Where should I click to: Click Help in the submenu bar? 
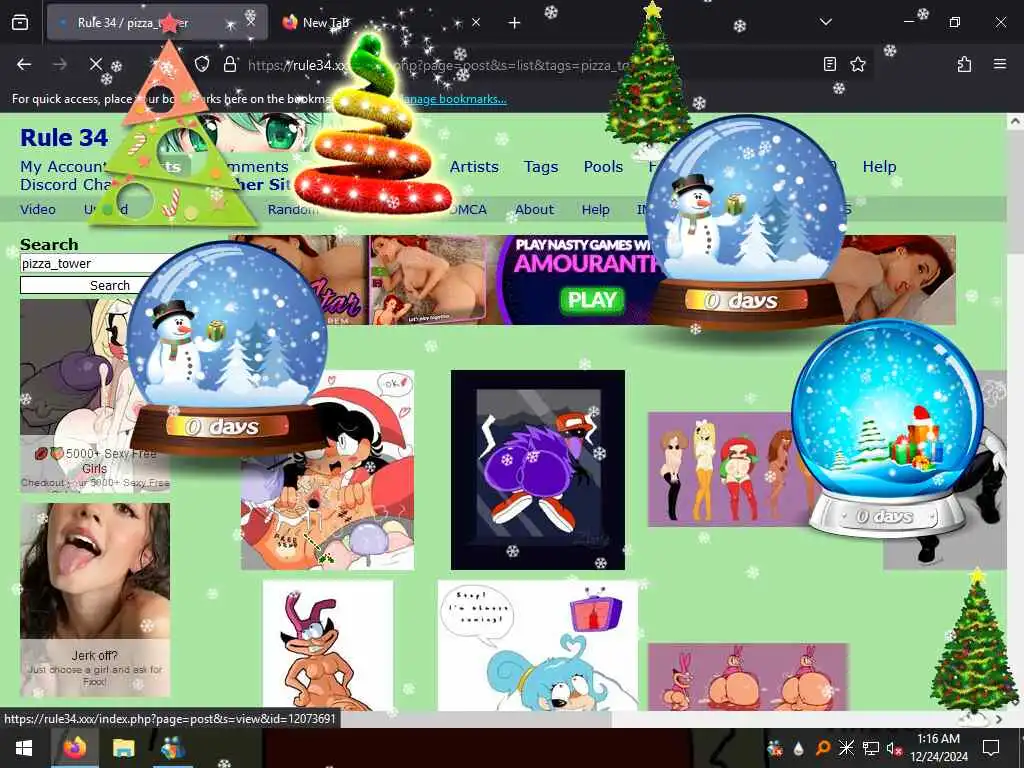tap(595, 210)
